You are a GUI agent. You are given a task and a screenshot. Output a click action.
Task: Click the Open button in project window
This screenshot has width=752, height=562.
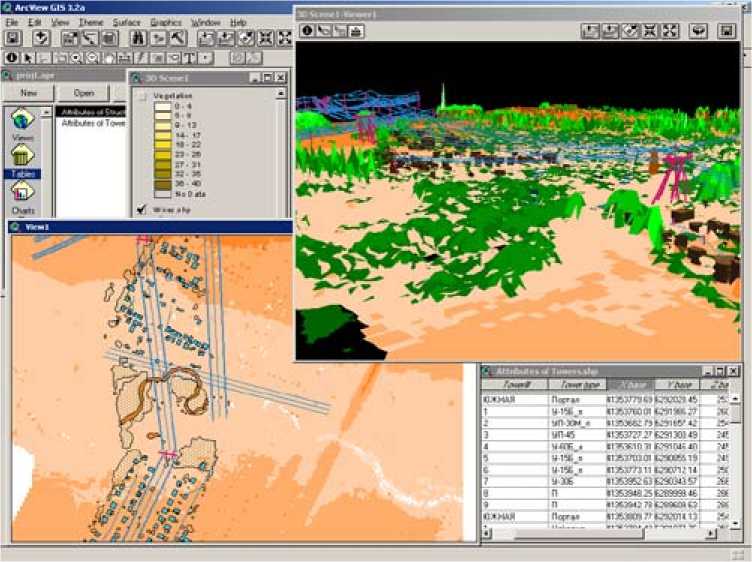pyautogui.click(x=83, y=93)
